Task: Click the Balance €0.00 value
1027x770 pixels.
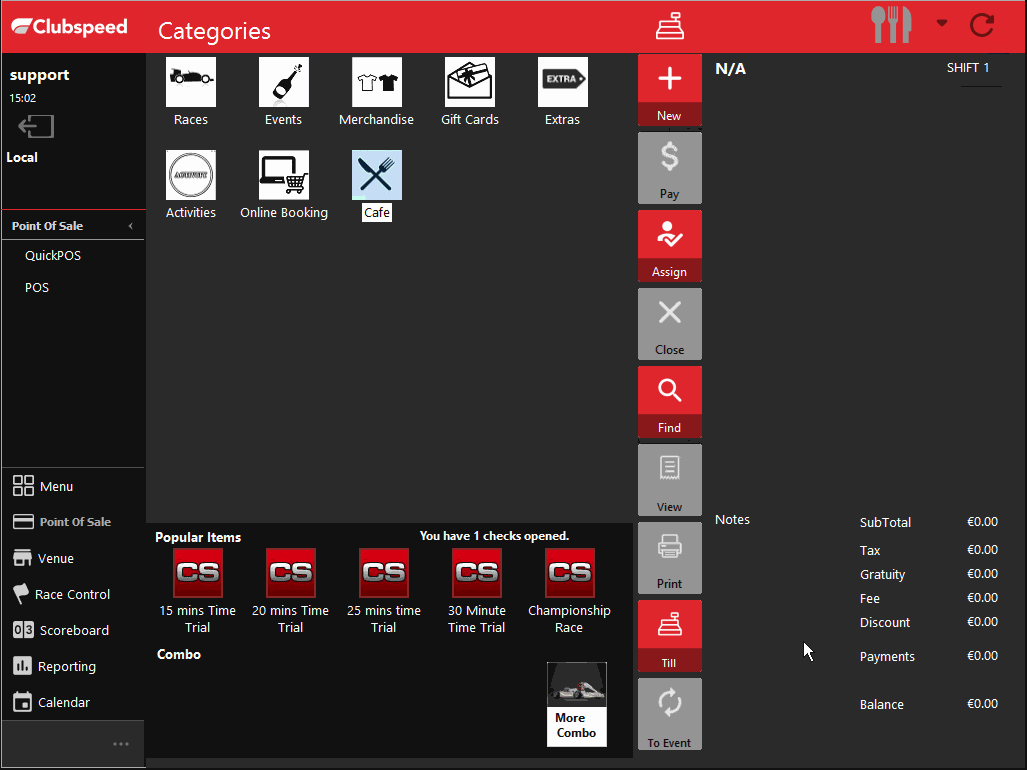Action: 982,704
